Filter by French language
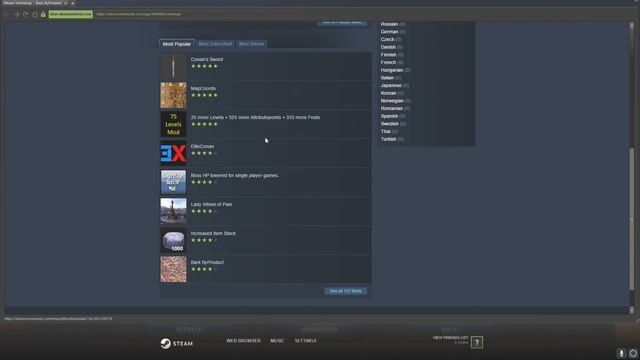This screenshot has width=640, height=360. point(388,62)
